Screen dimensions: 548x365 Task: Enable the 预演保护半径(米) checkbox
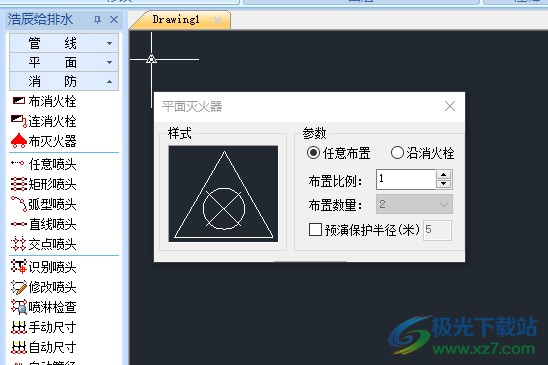click(x=315, y=230)
